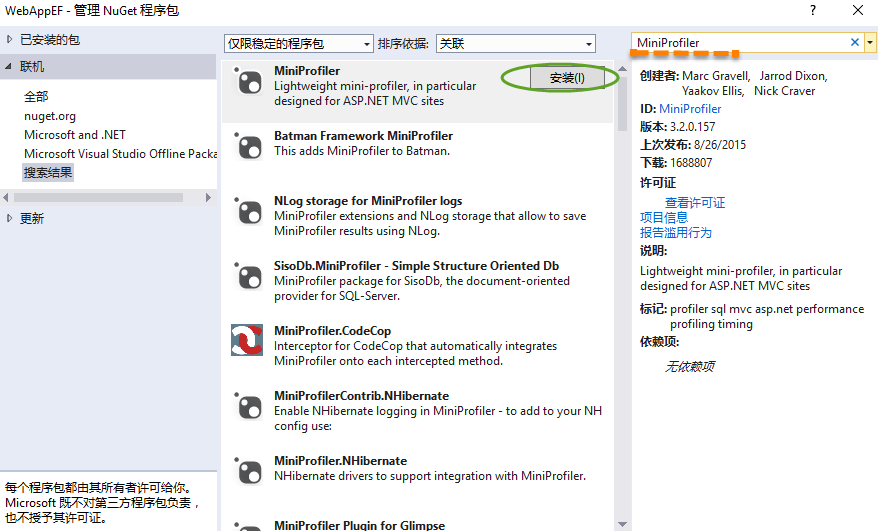Viewport: 878px width, 531px height.
Task: Click the MiniProfilerContrib.NHibernate package icon
Action: (x=247, y=407)
